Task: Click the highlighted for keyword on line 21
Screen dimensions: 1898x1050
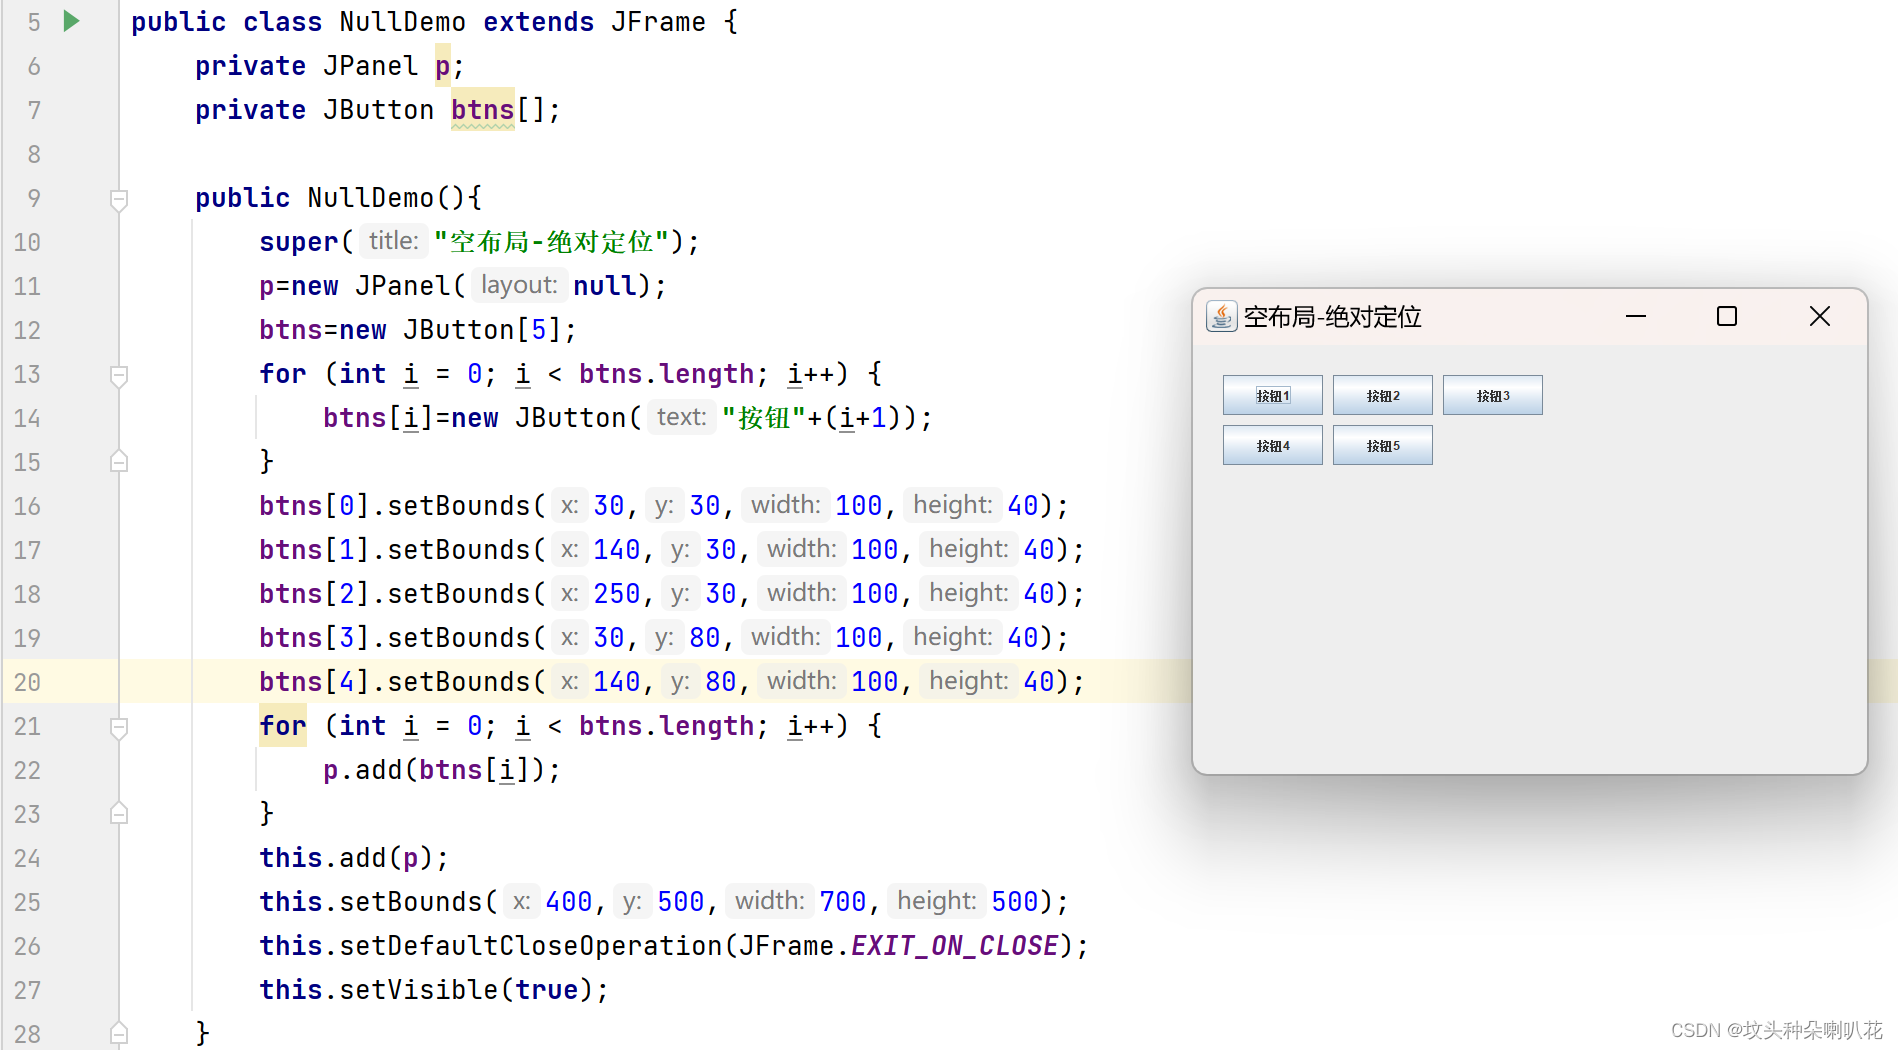Action: coord(283,726)
